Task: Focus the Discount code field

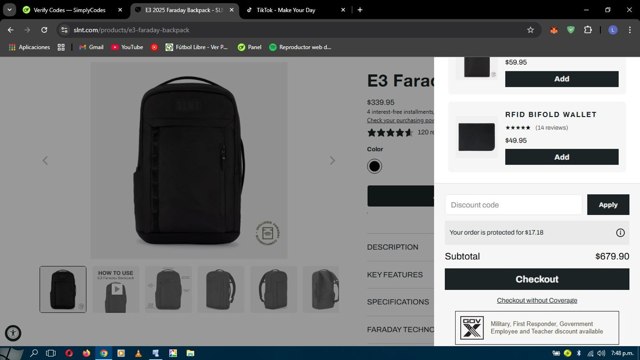Action: coord(513,204)
